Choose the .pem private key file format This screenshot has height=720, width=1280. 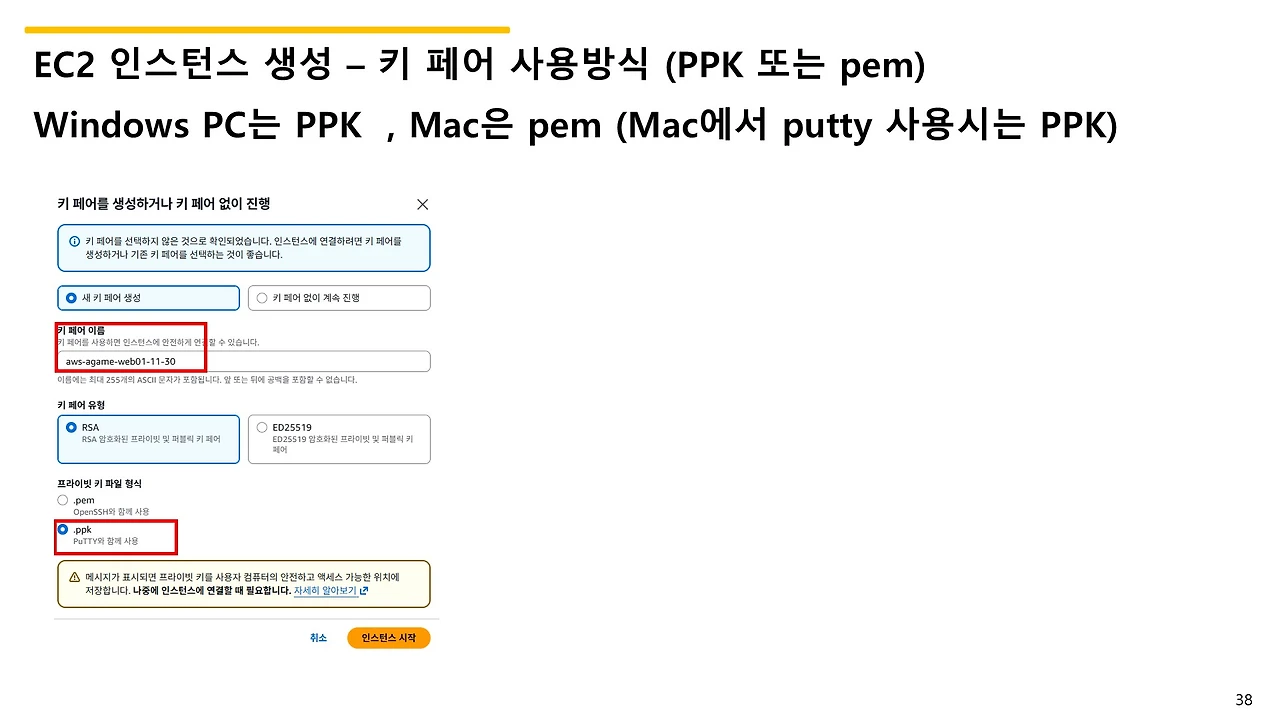pos(61,500)
